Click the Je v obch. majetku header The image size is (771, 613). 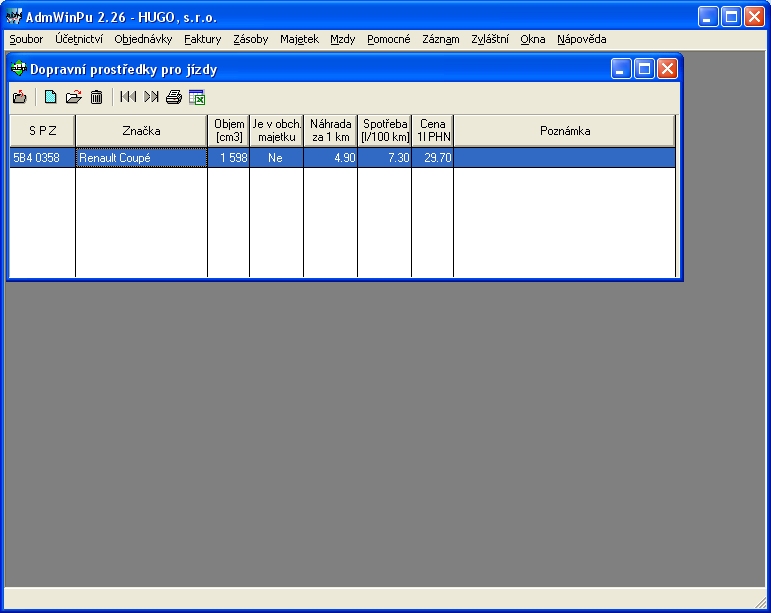277,131
